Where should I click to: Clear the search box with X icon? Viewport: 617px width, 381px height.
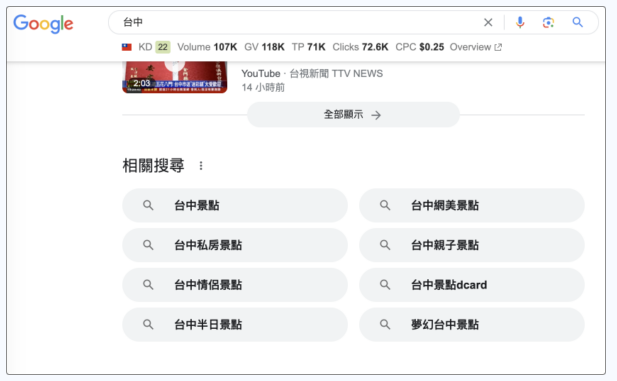tap(488, 22)
